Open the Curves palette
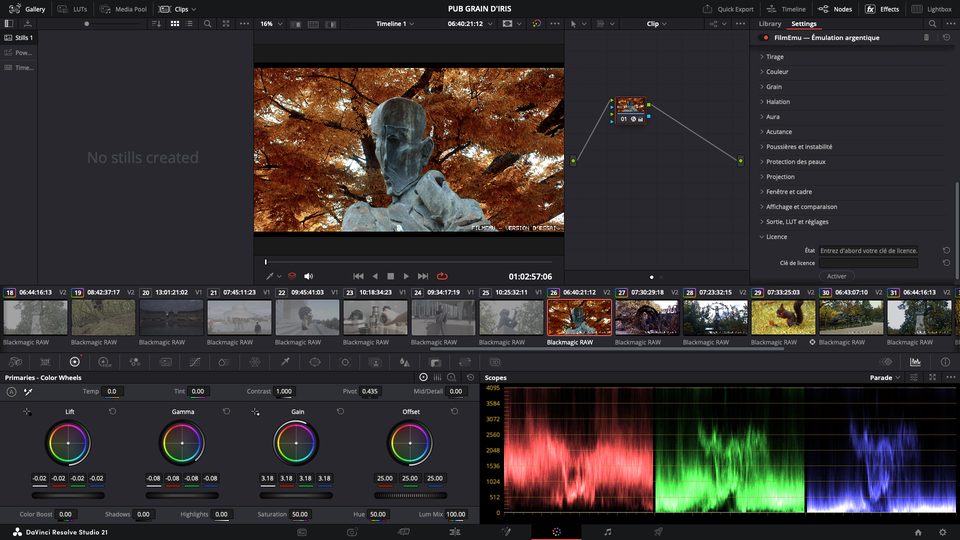This screenshot has height=540, width=960. coord(195,362)
